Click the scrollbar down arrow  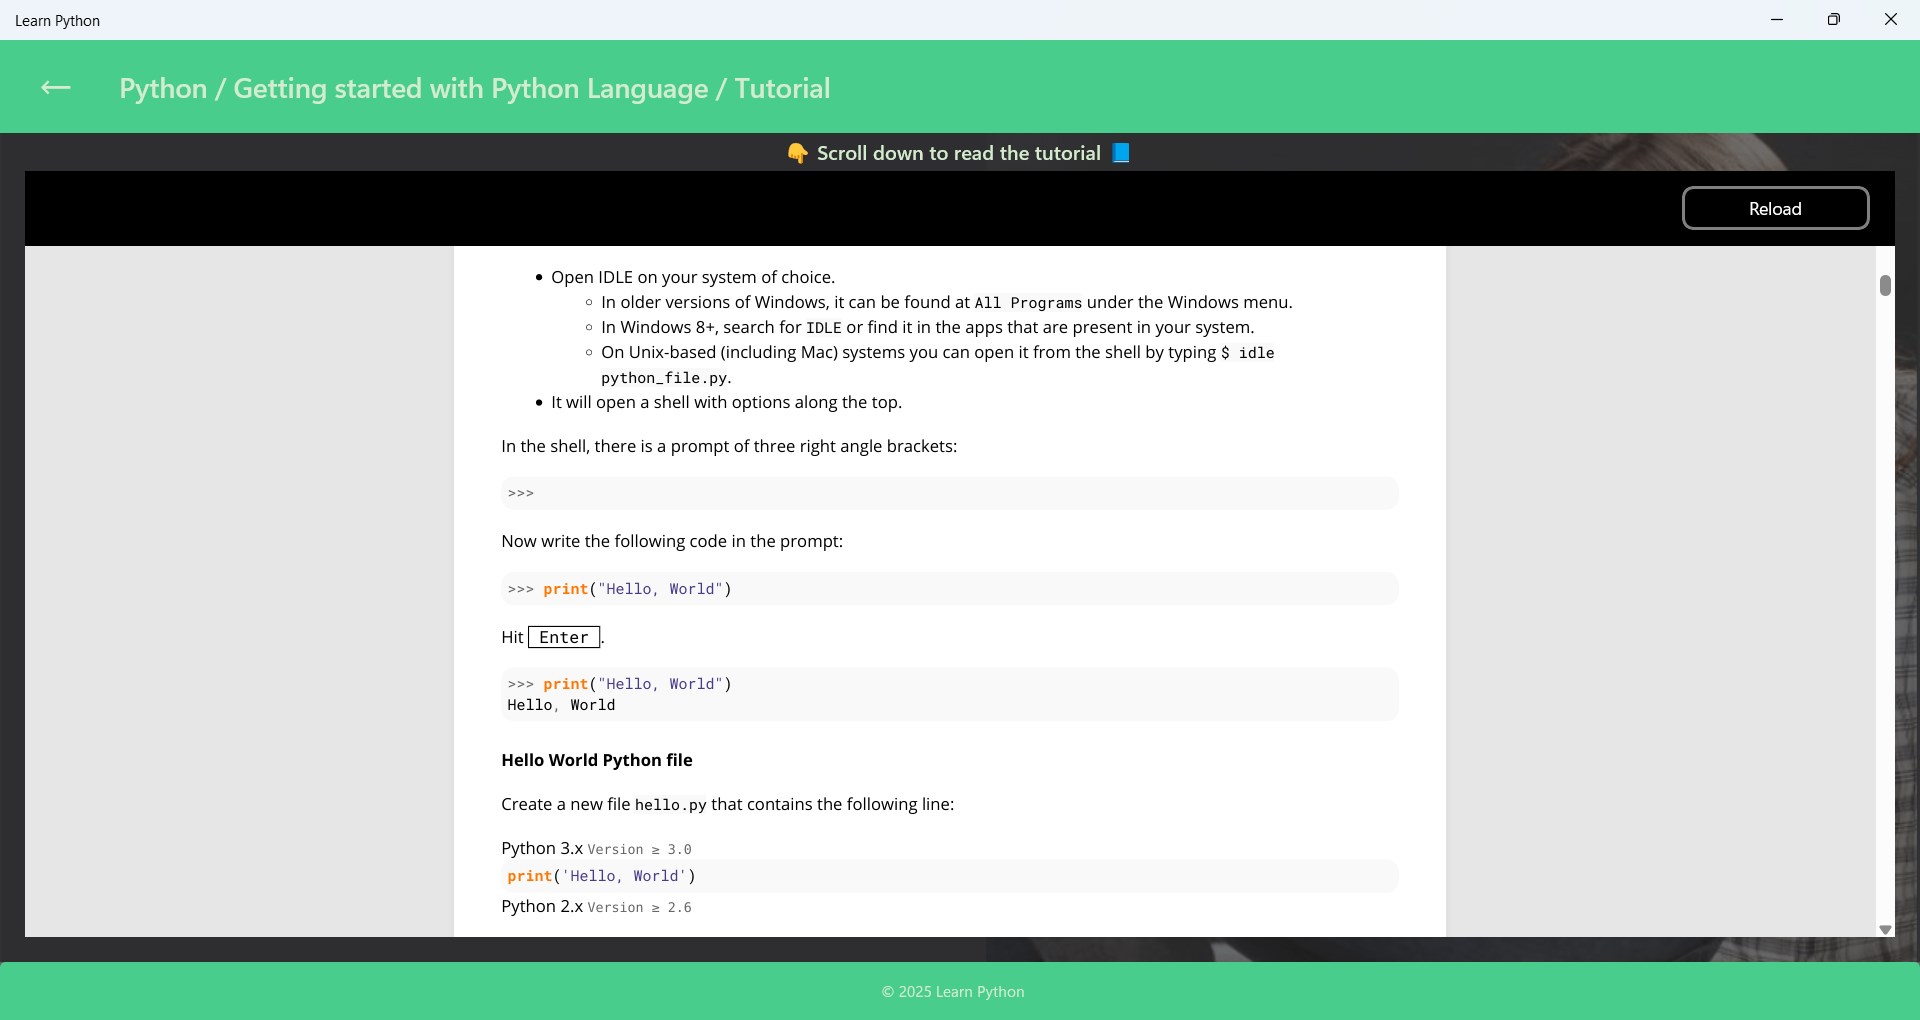(x=1885, y=930)
